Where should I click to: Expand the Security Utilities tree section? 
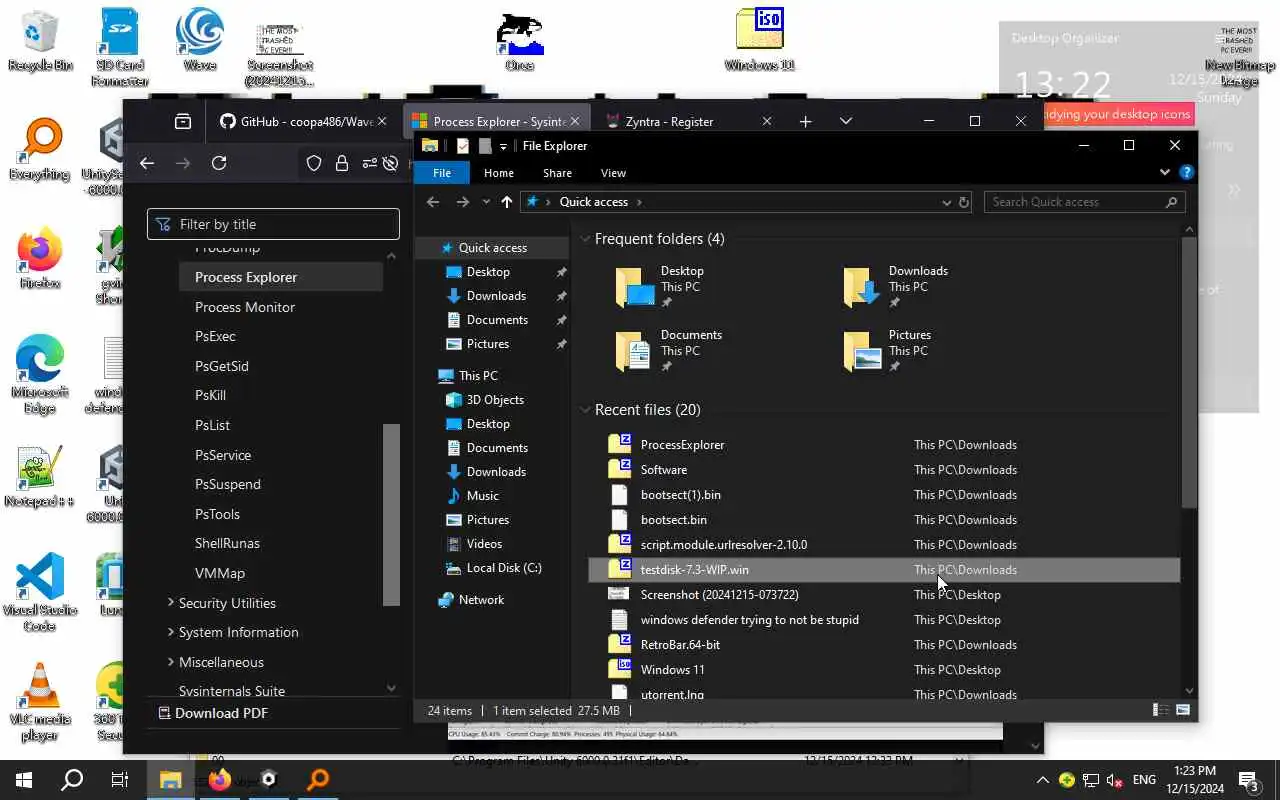tap(171, 603)
